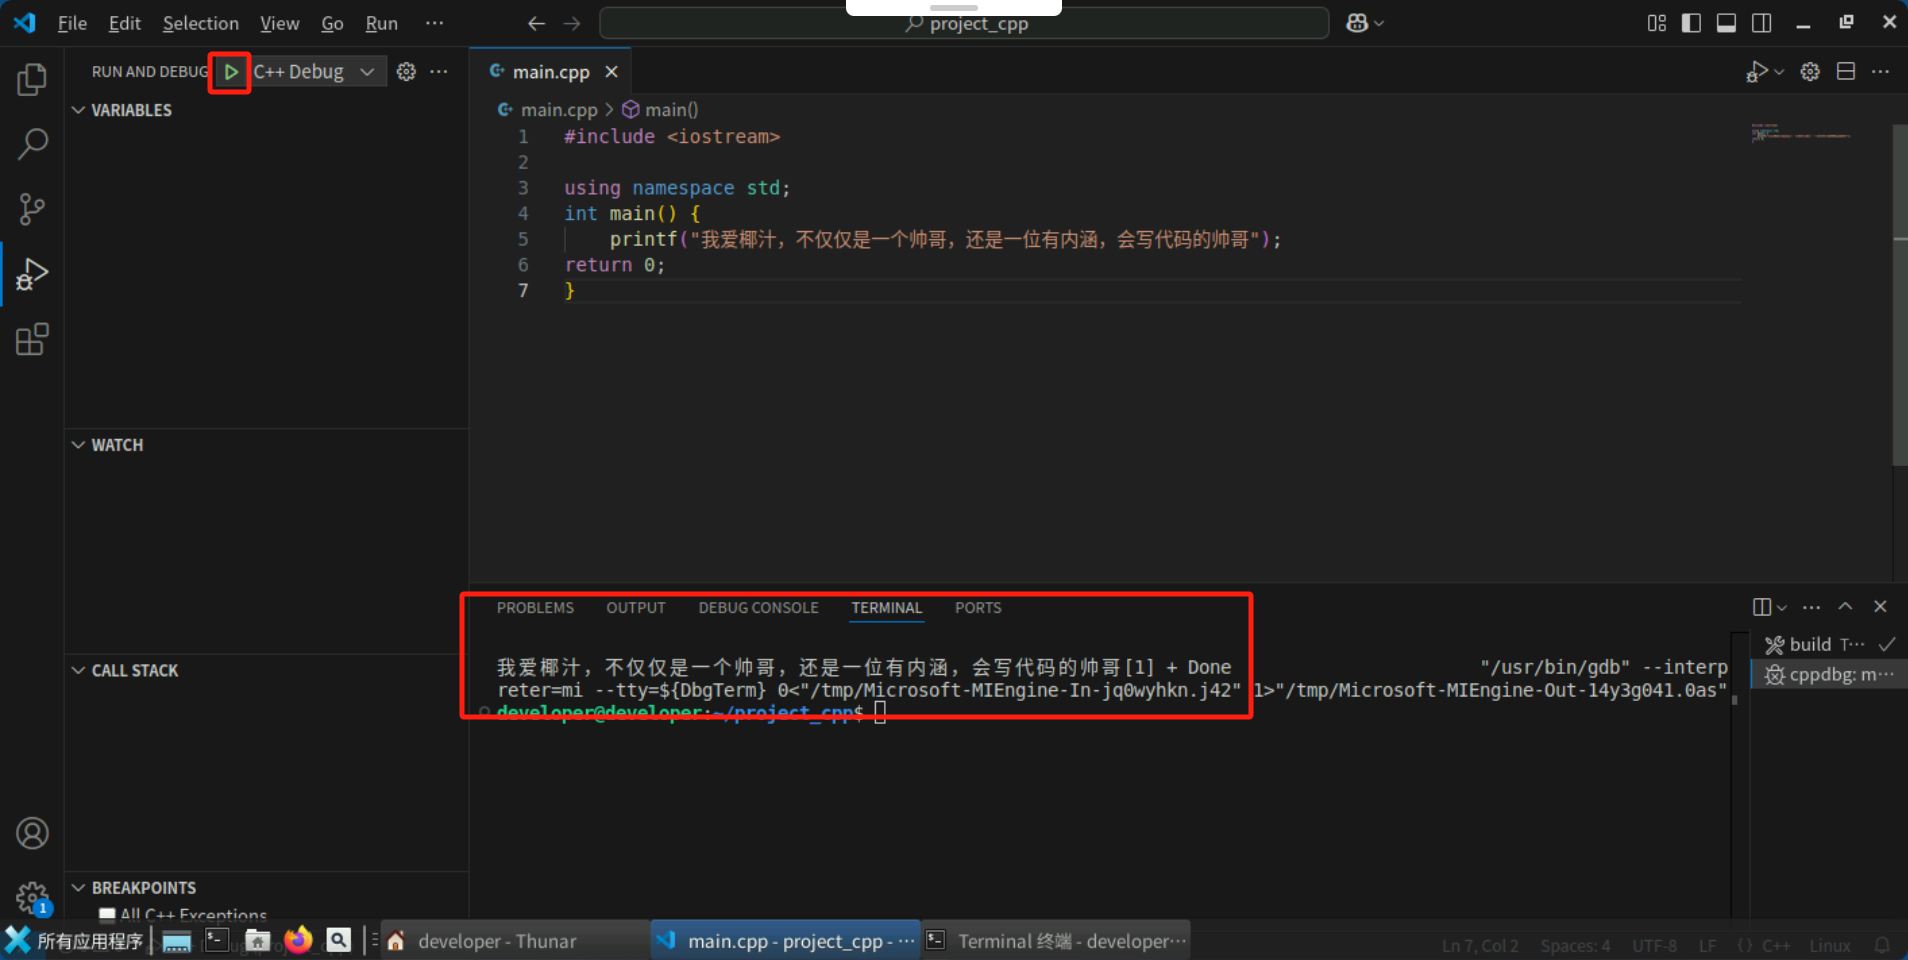
Task: Start debugging with the green play icon
Action: (231, 72)
